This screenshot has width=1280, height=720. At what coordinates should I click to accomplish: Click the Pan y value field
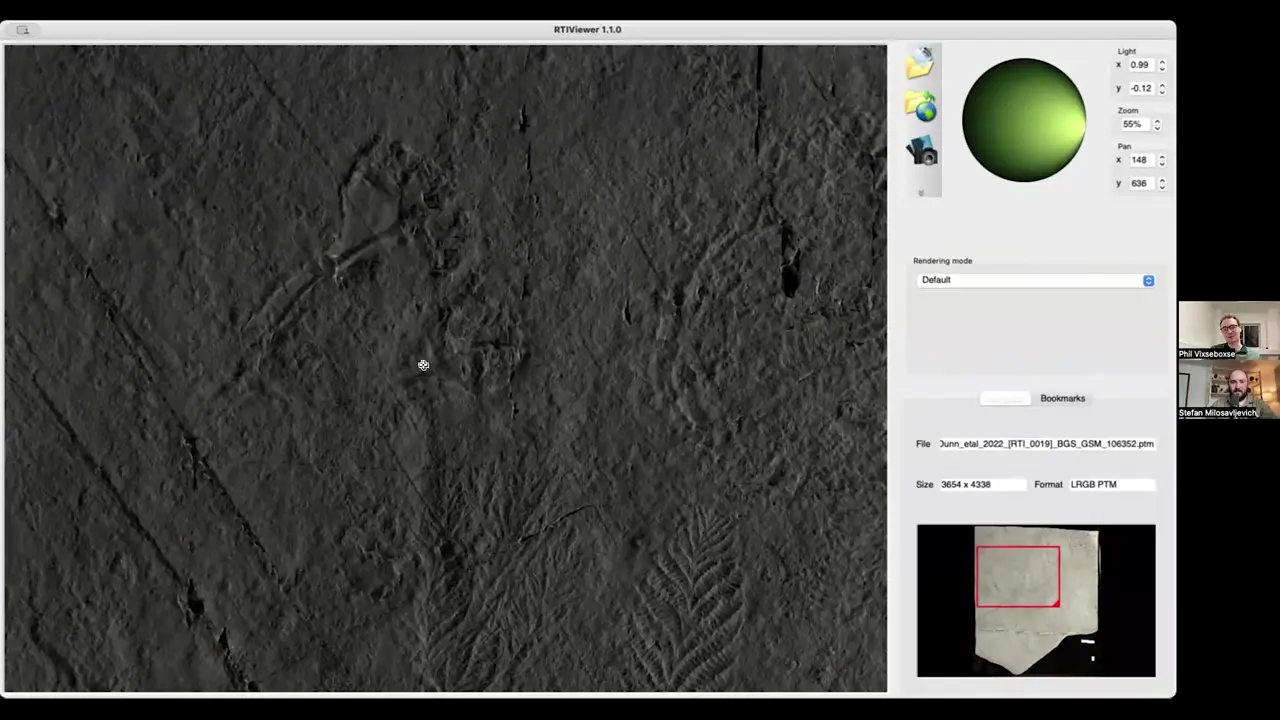point(1141,183)
